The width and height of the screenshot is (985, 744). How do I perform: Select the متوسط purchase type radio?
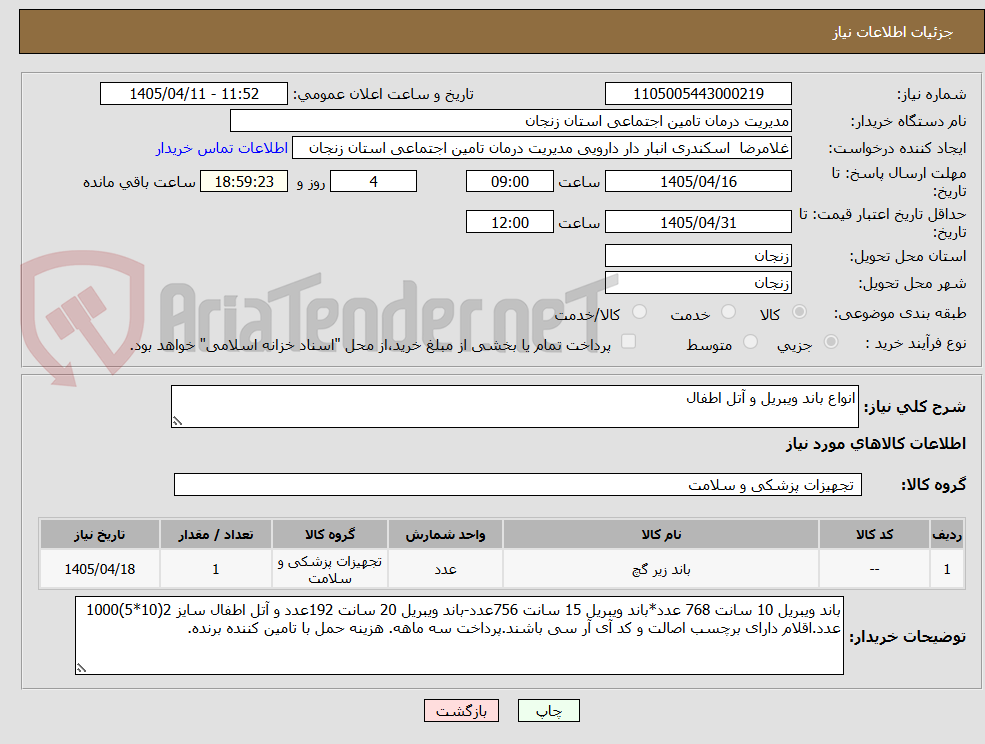(750, 342)
